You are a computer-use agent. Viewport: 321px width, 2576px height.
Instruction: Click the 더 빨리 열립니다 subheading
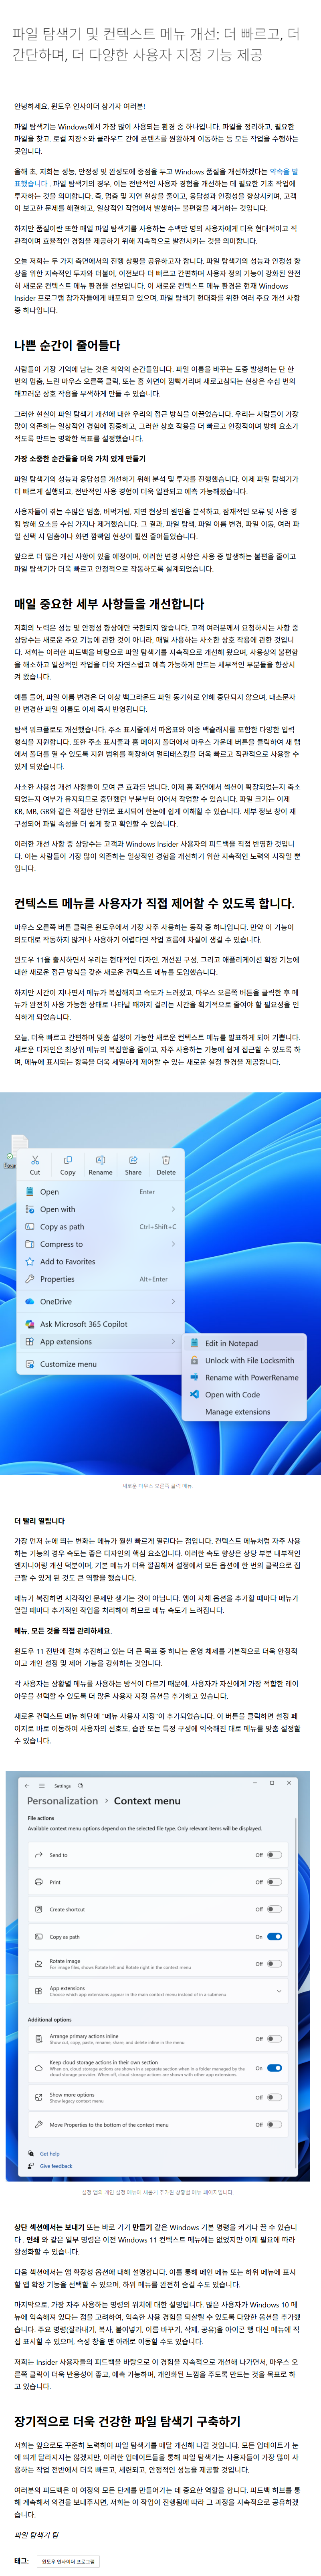pos(39,1521)
